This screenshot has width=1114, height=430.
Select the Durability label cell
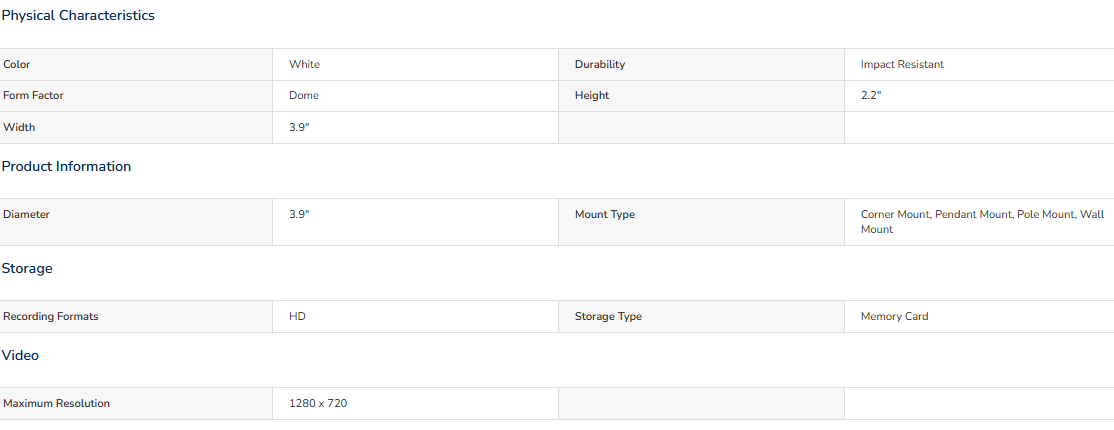[701, 65]
